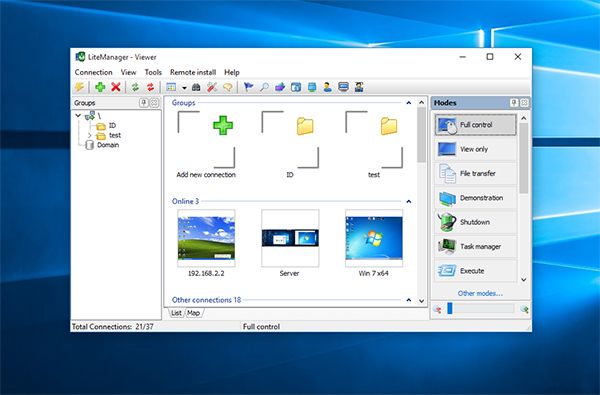
Task: Click the teacher person toolbar icon
Action: tap(359, 87)
